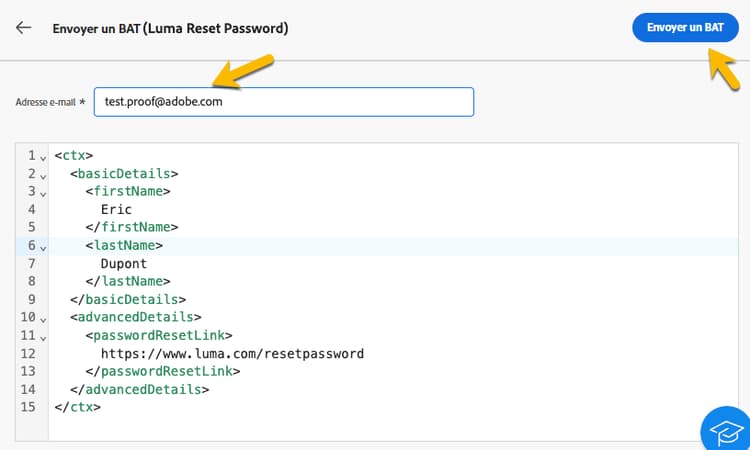
Task: Click the closing ctx tag
Action: 78,407
